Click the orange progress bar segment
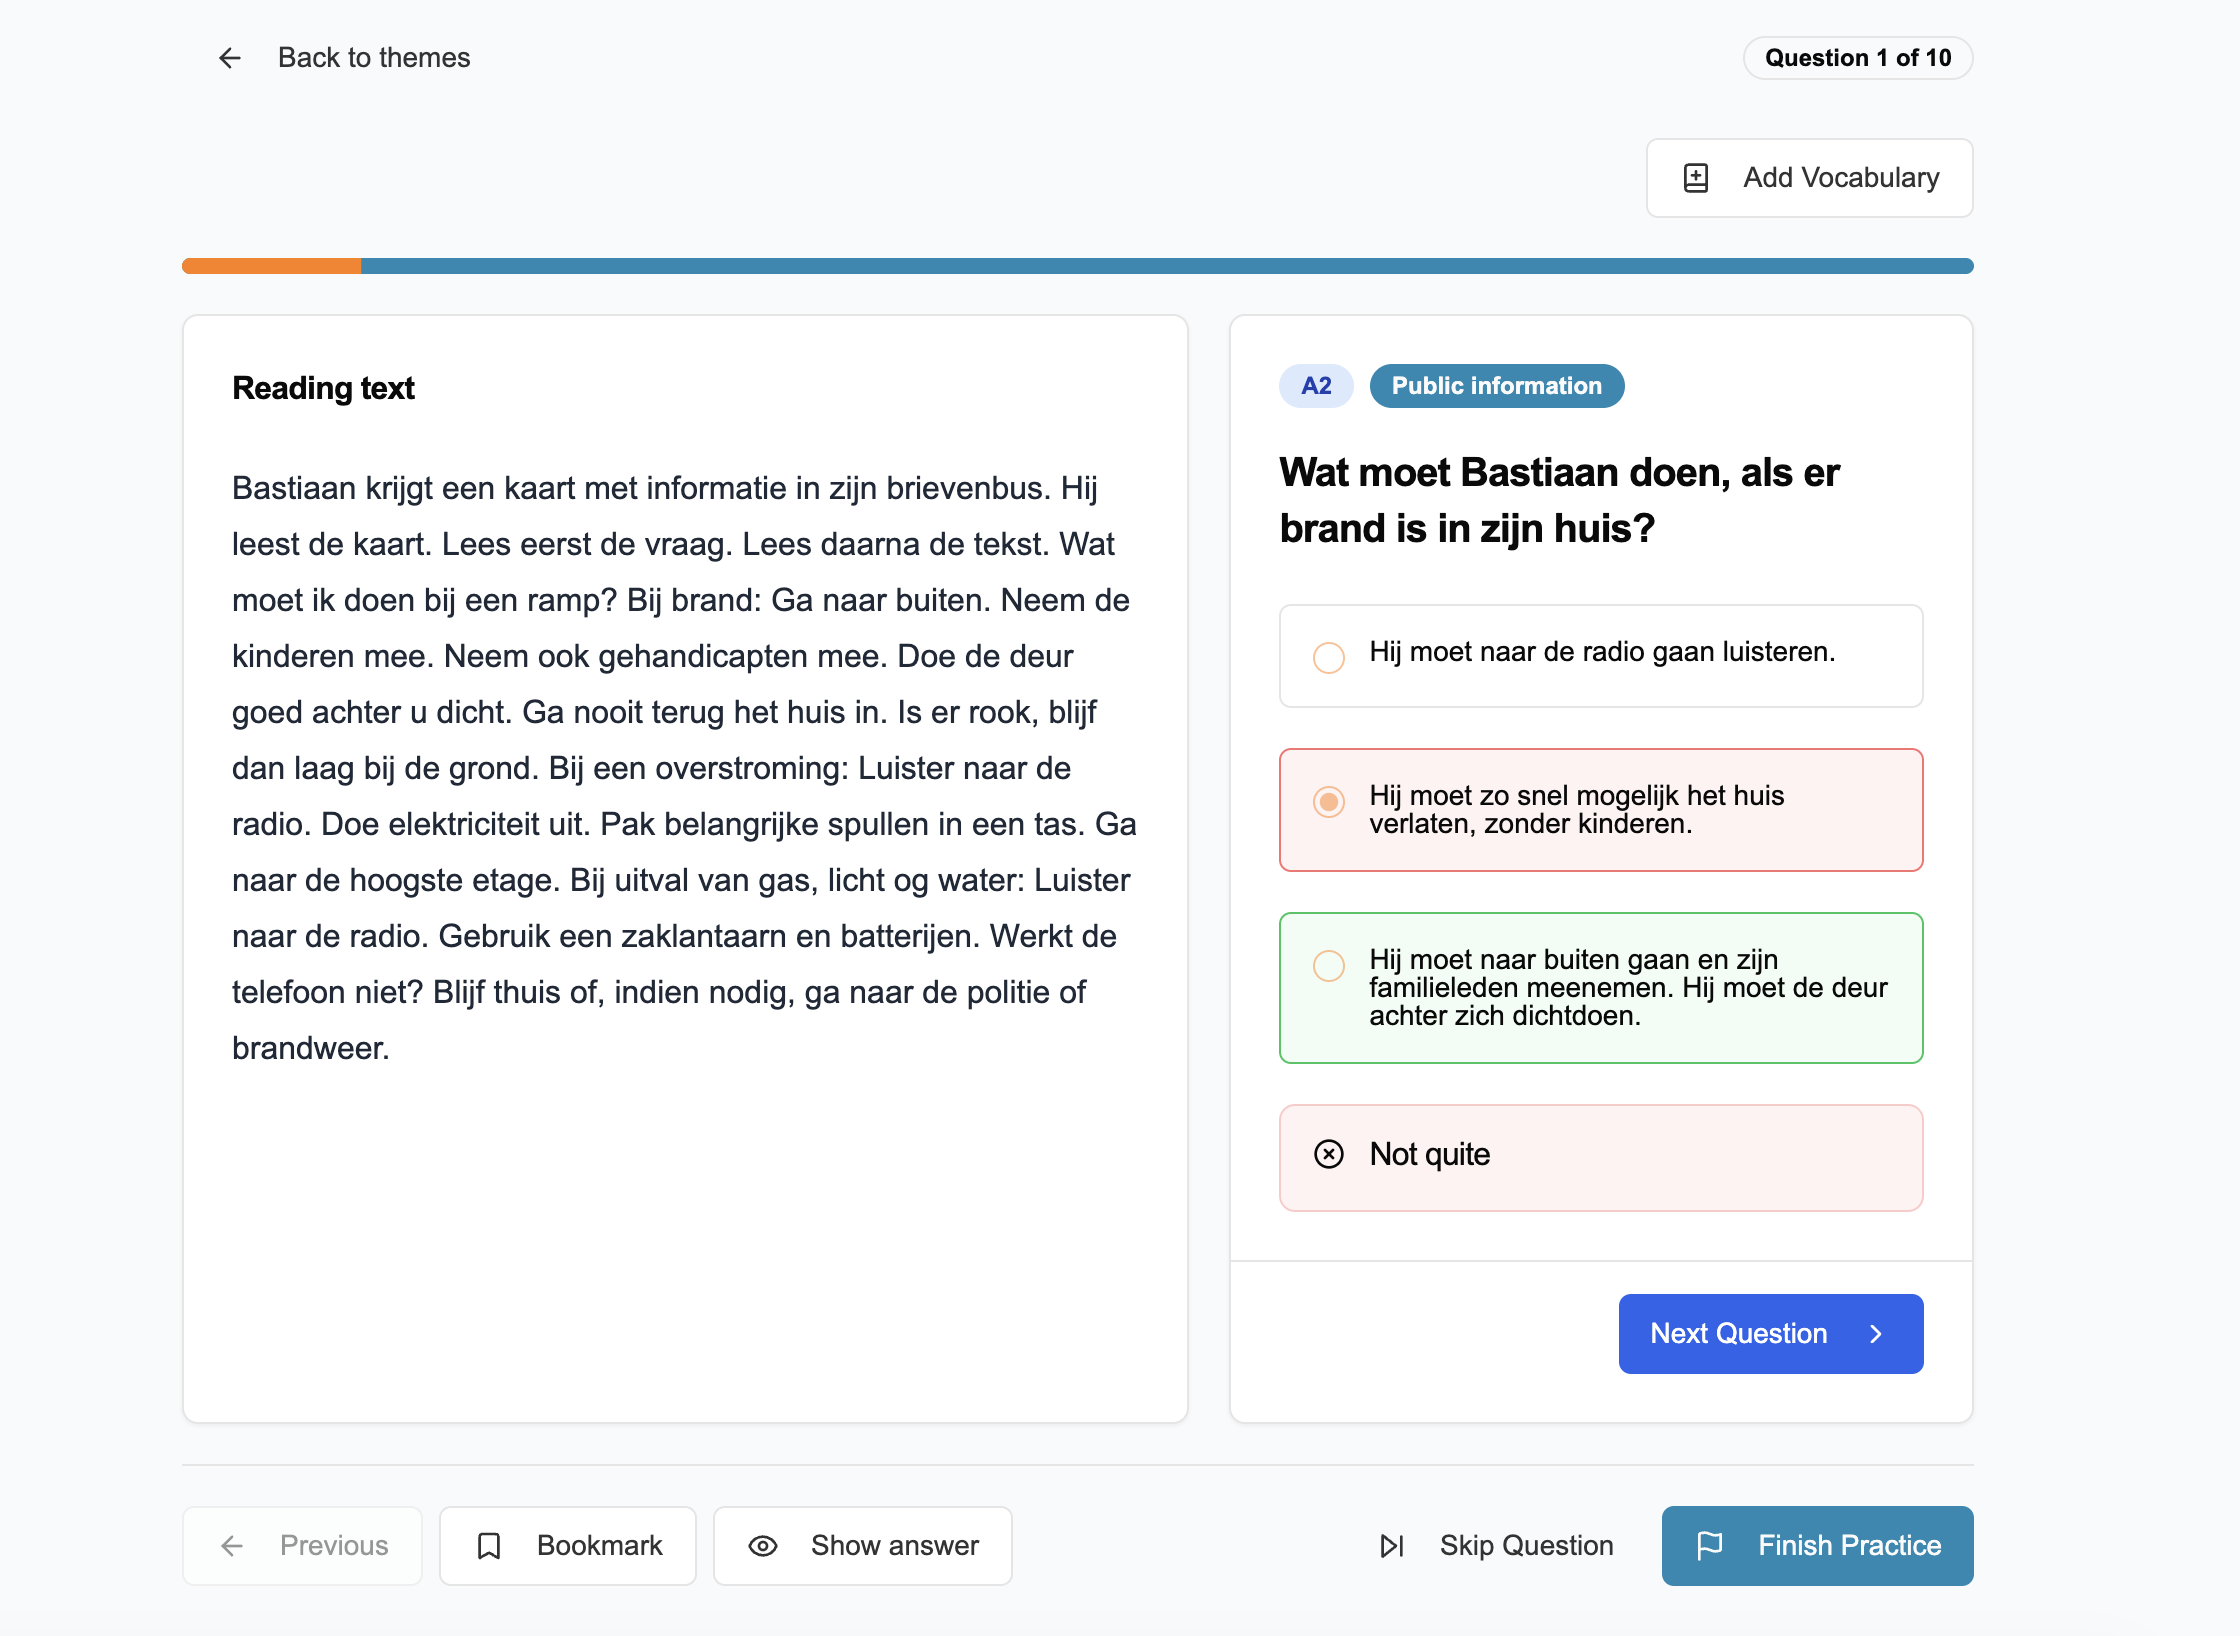The width and height of the screenshot is (2240, 1636). (271, 266)
